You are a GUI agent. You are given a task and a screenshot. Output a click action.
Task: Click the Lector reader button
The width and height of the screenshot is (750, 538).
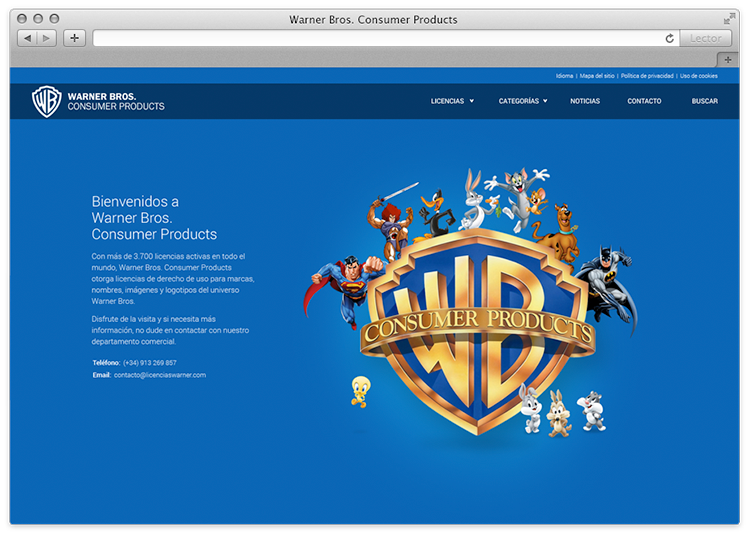tap(706, 38)
